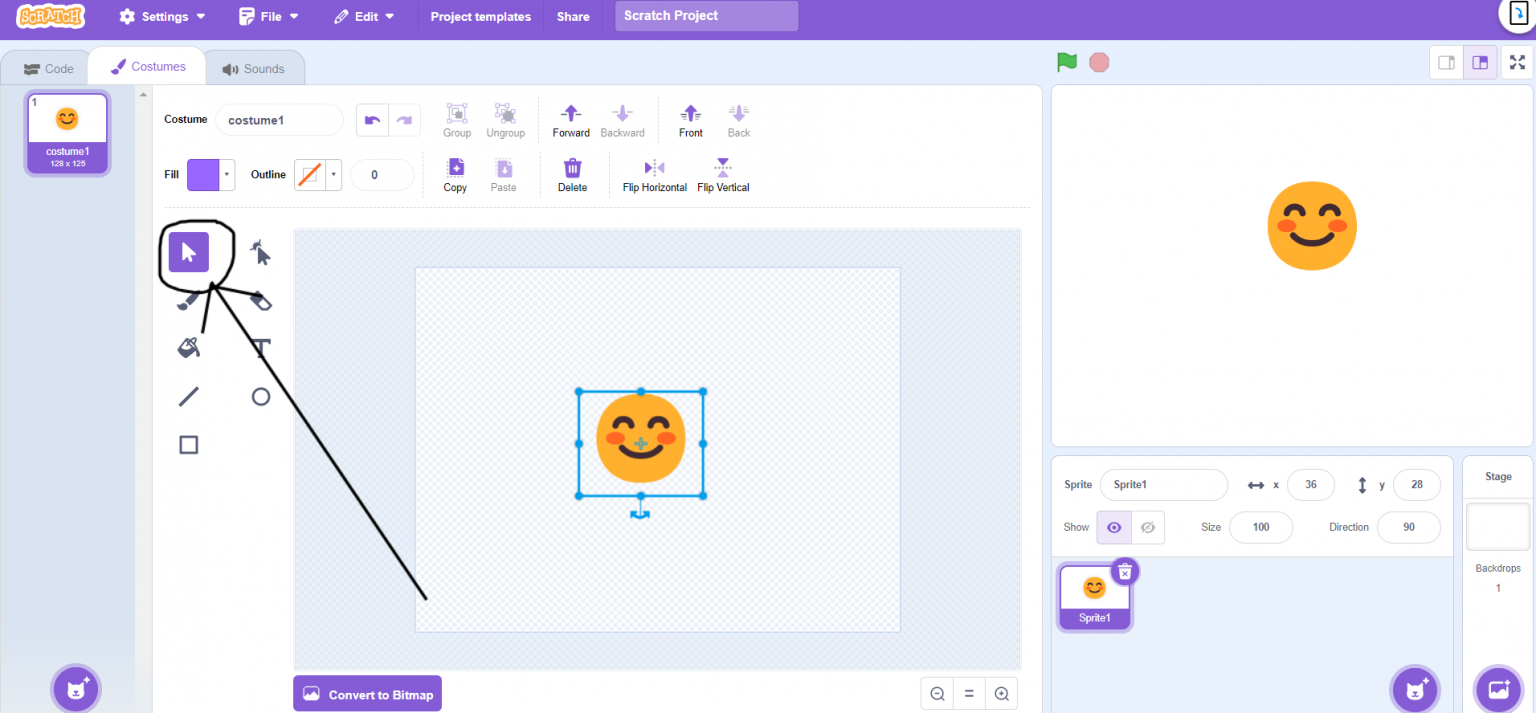Select the Rectangle tool

[188, 445]
